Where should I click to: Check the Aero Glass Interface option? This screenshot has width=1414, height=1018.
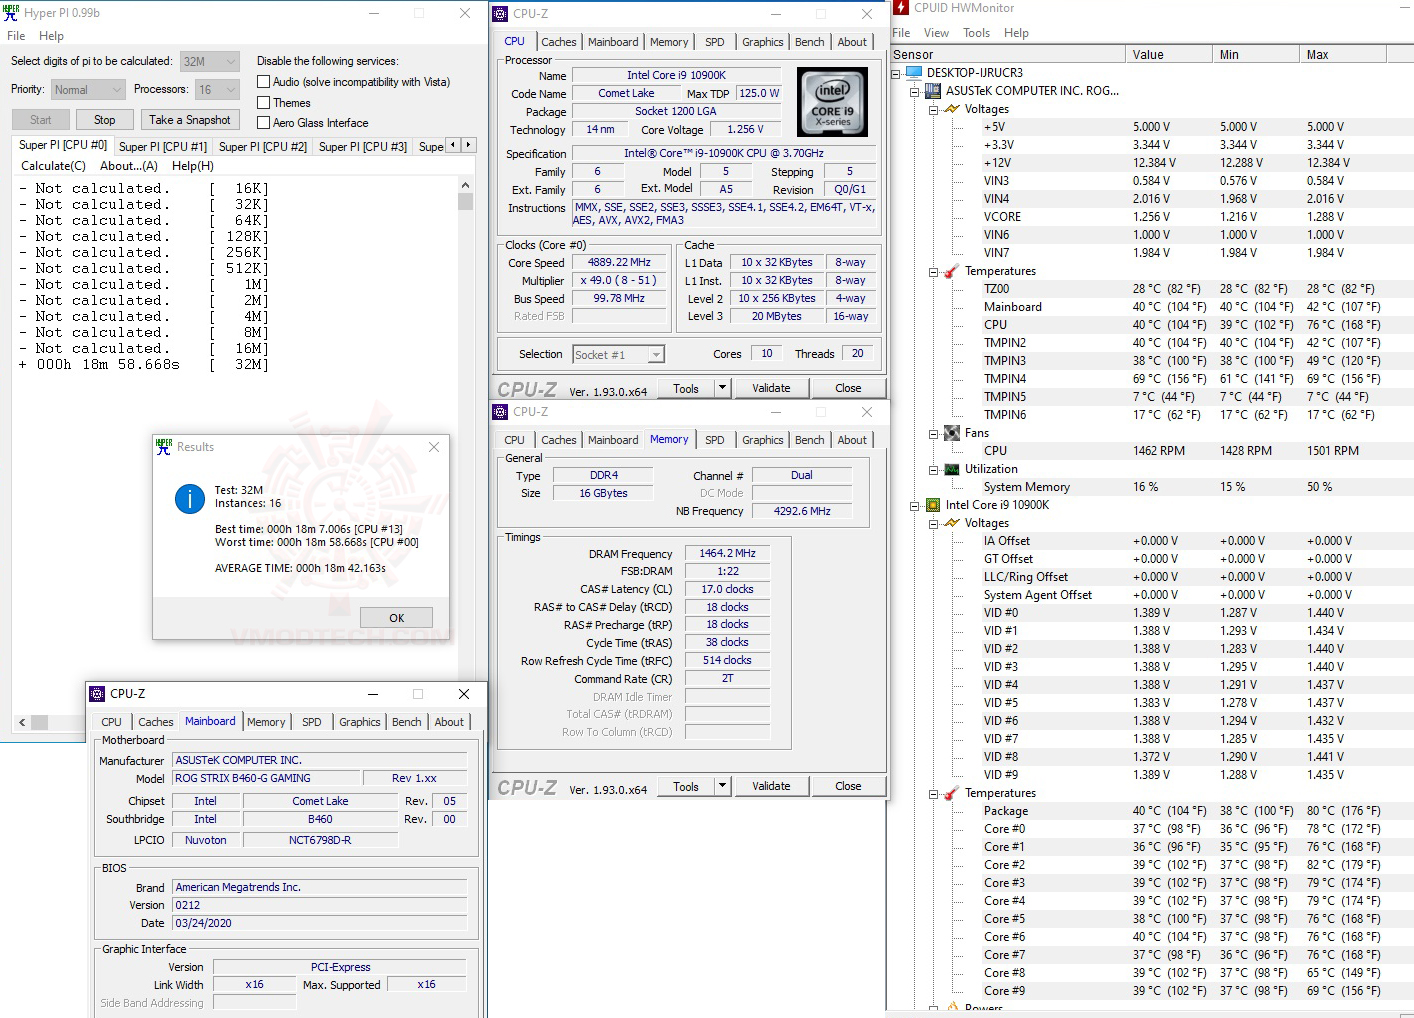click(264, 122)
